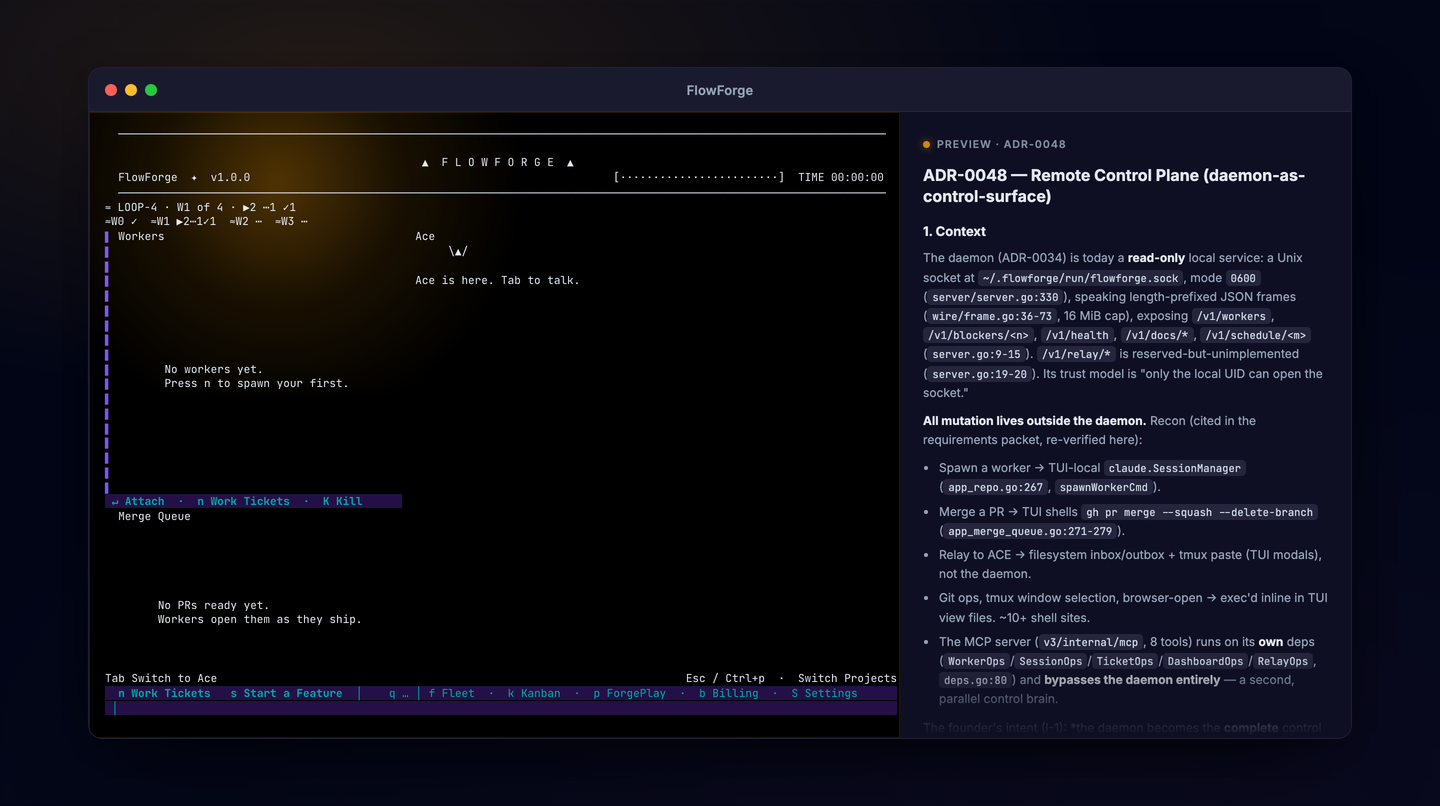
Task: Choose s Start a Feature
Action: 286,693
